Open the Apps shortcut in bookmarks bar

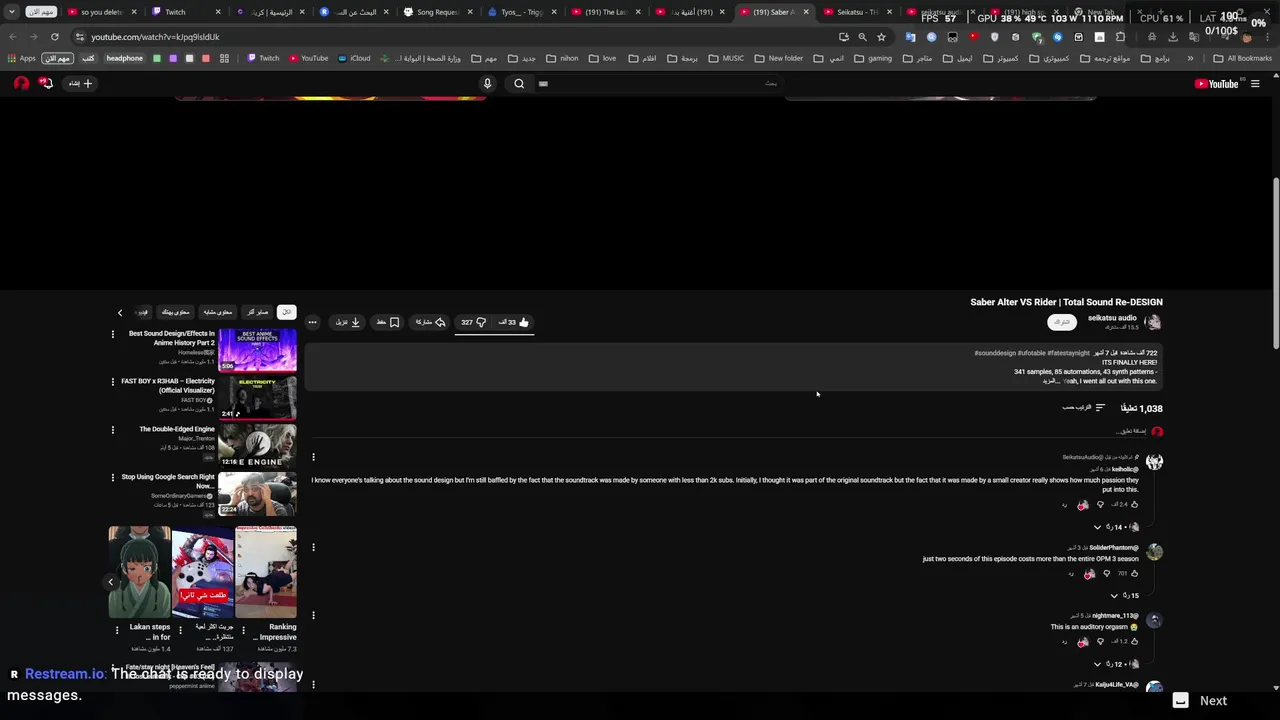[21, 59]
